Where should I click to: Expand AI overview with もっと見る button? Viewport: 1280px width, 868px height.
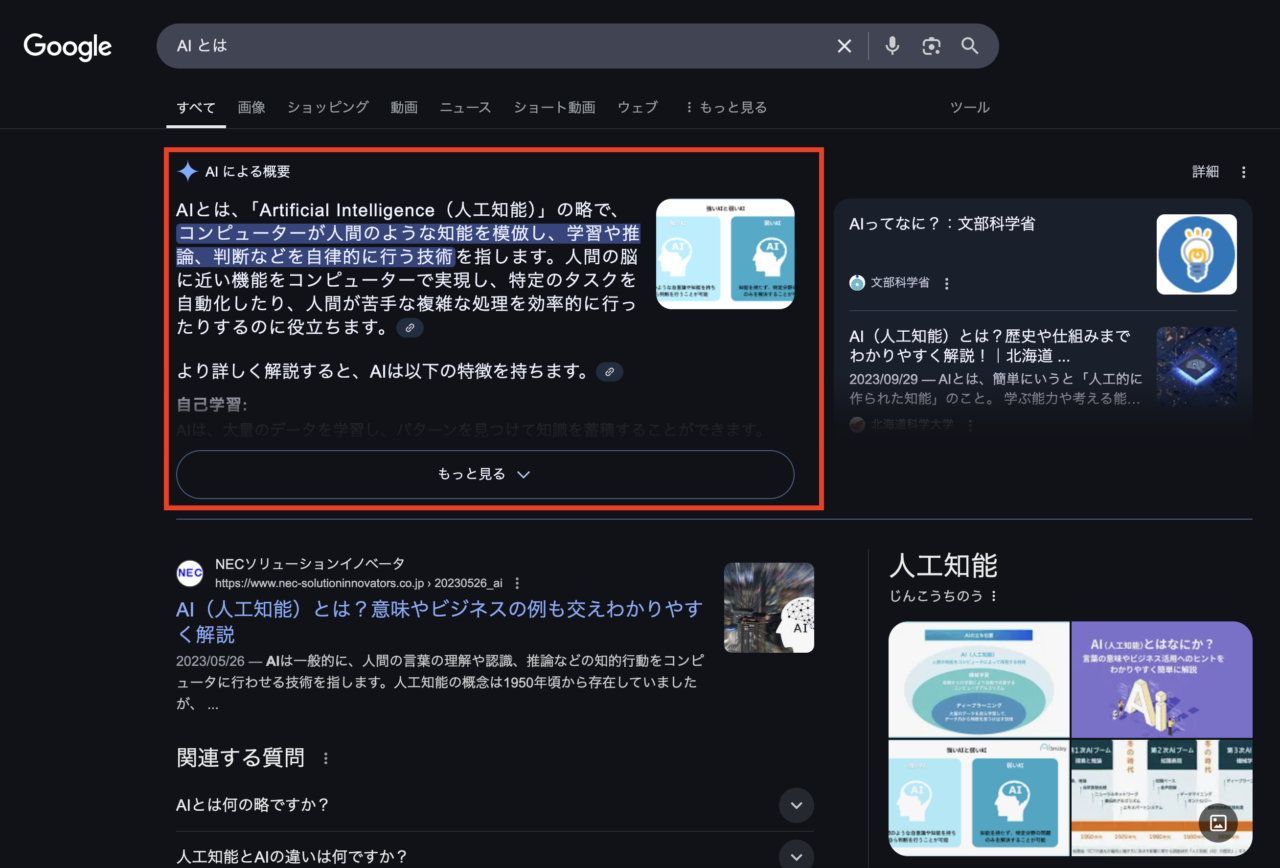click(485, 474)
